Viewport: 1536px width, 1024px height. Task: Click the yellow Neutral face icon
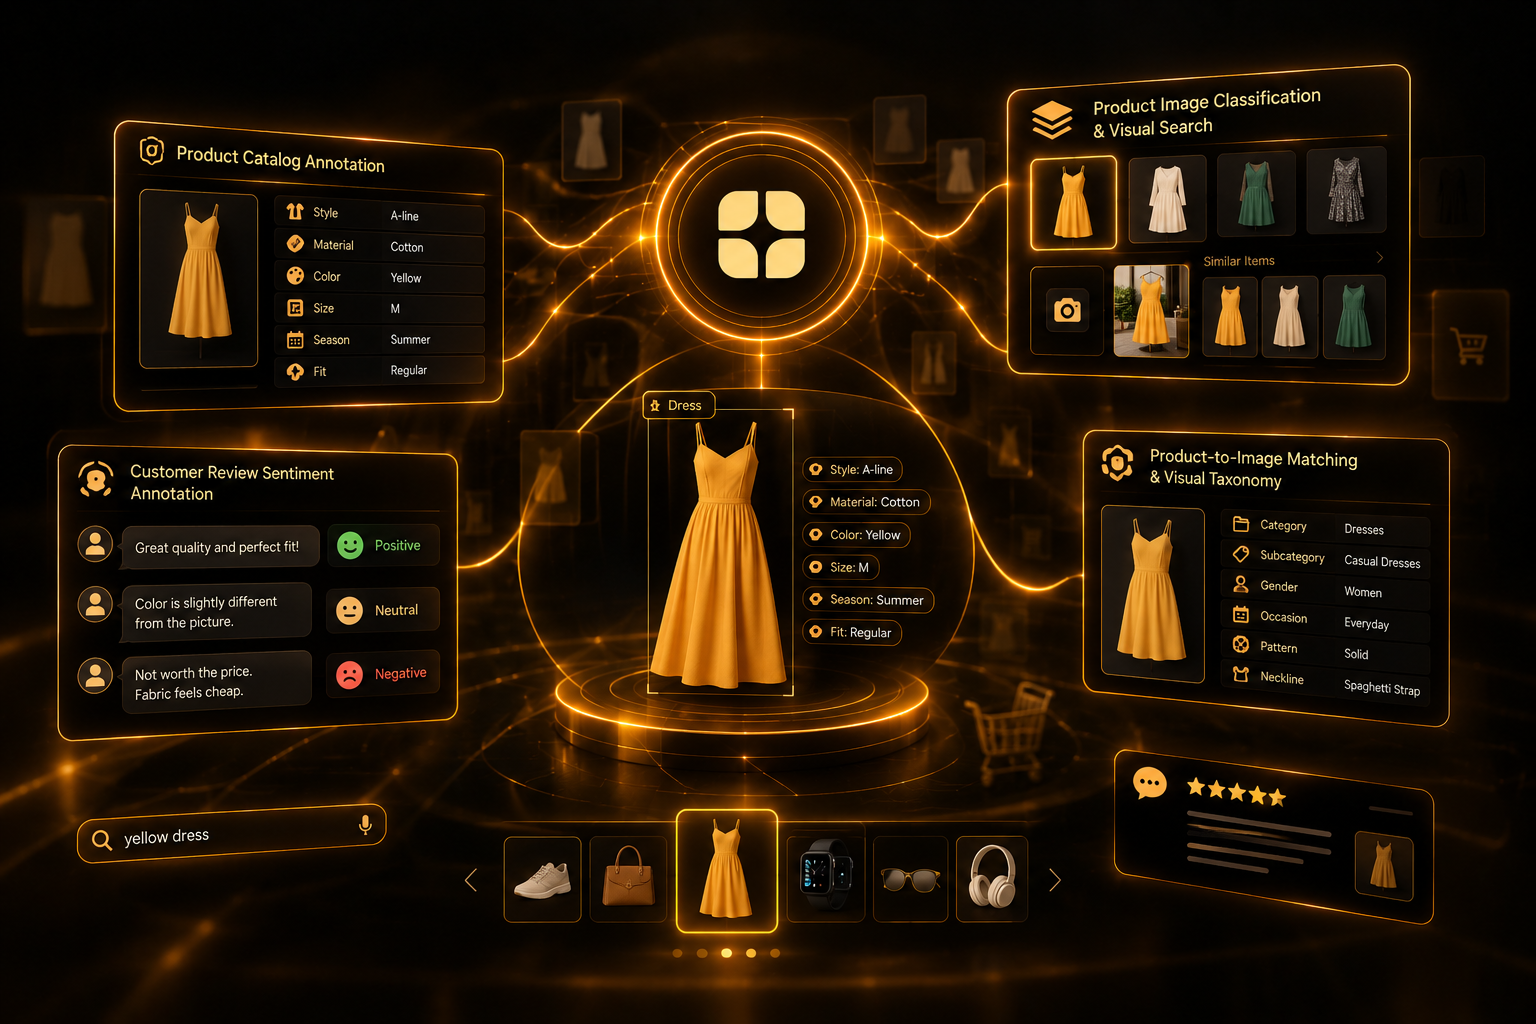pyautogui.click(x=349, y=610)
